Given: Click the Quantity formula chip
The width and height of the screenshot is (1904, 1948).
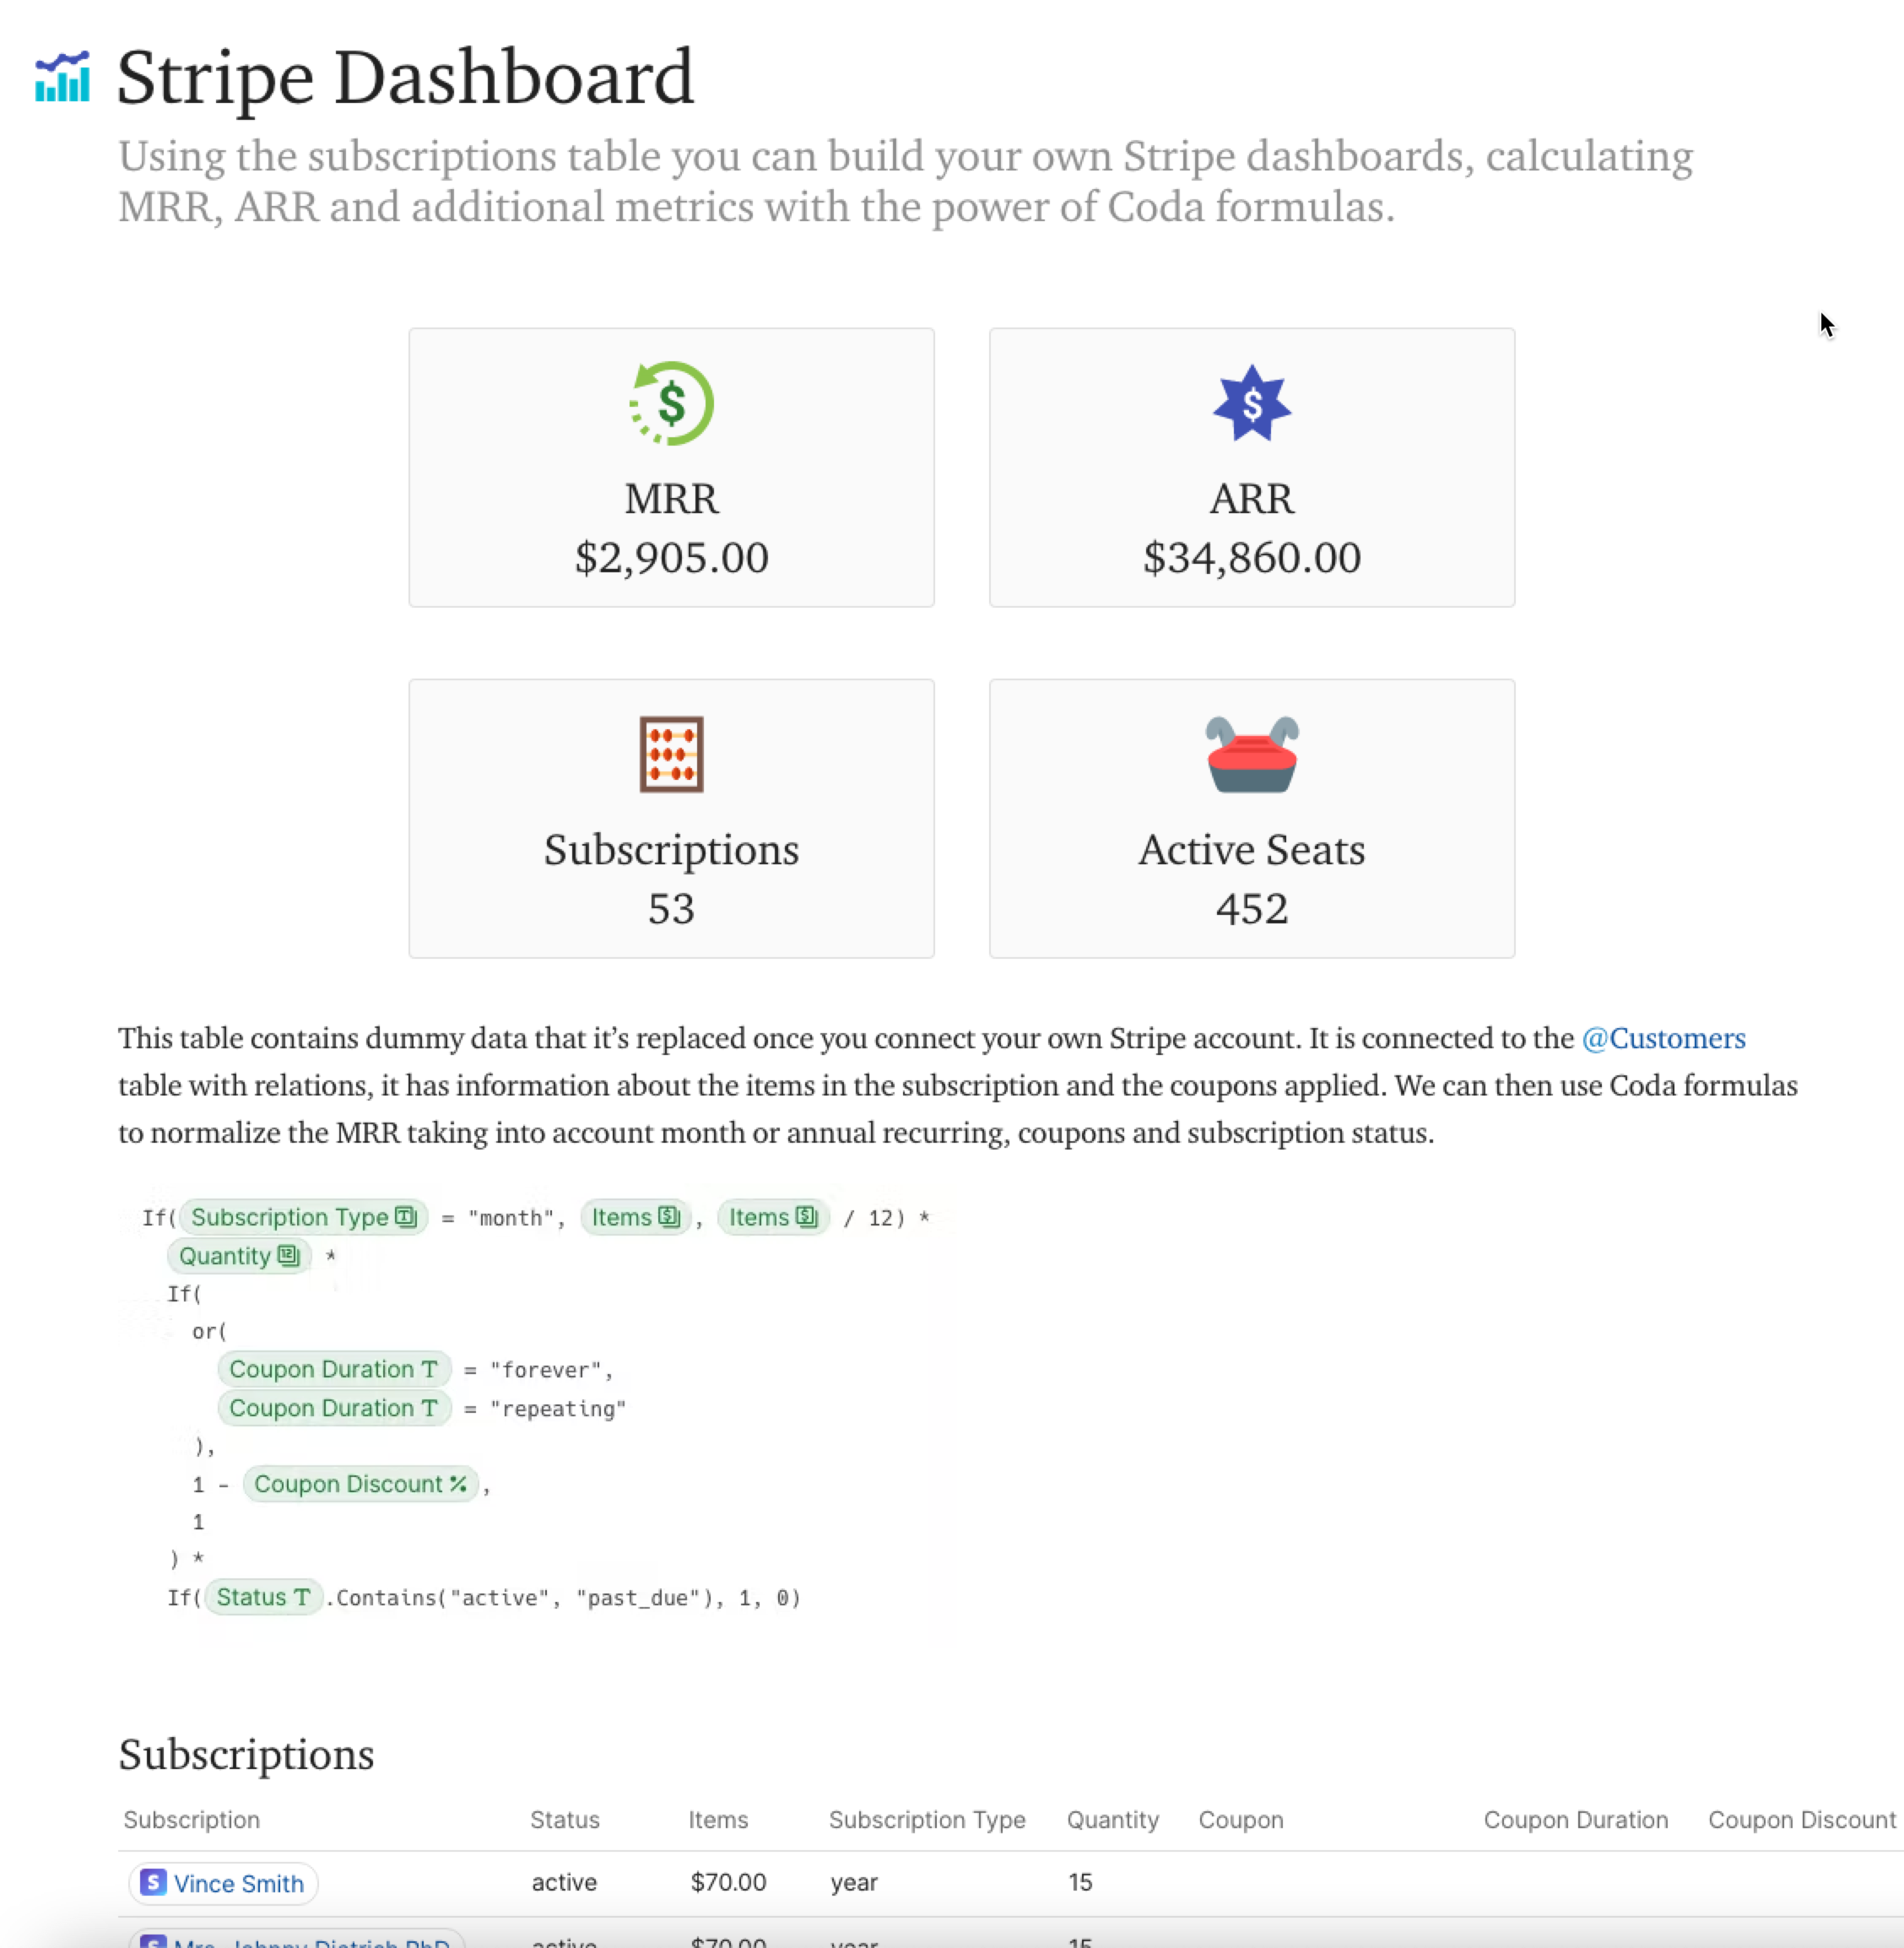Looking at the screenshot, I should click(239, 1256).
